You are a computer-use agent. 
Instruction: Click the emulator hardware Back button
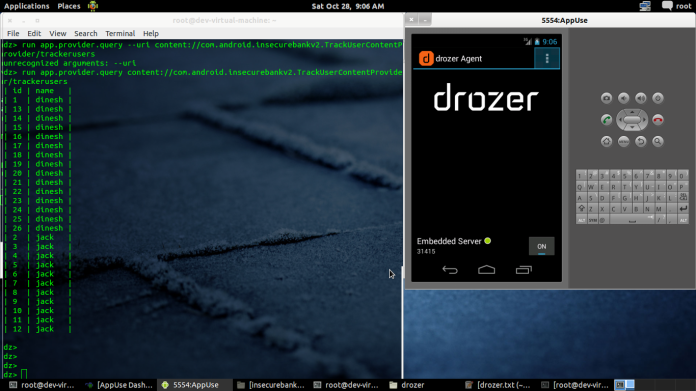[641, 142]
